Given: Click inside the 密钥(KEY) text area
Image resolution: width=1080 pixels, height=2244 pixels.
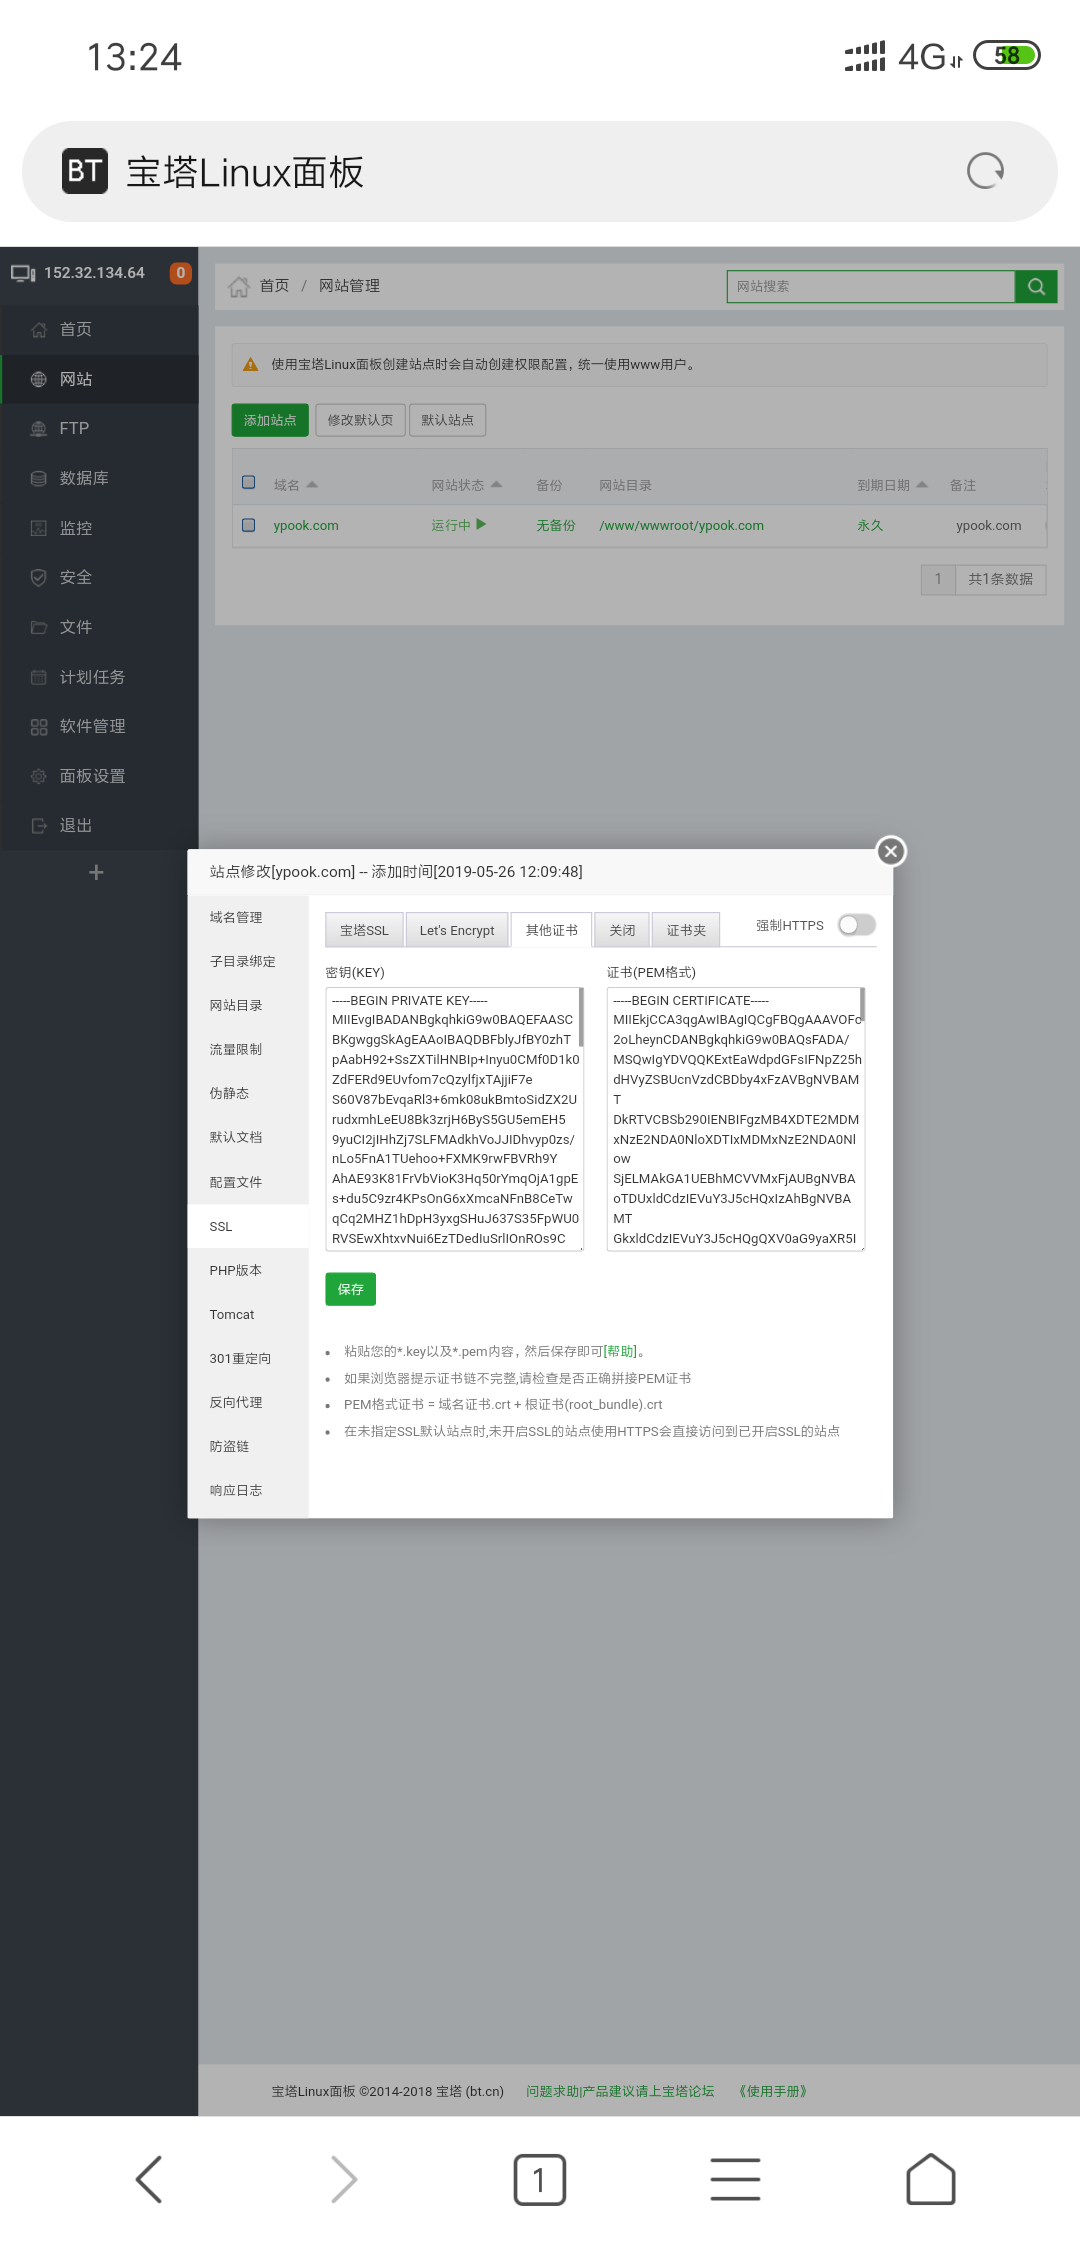Looking at the screenshot, I should click(x=454, y=1119).
